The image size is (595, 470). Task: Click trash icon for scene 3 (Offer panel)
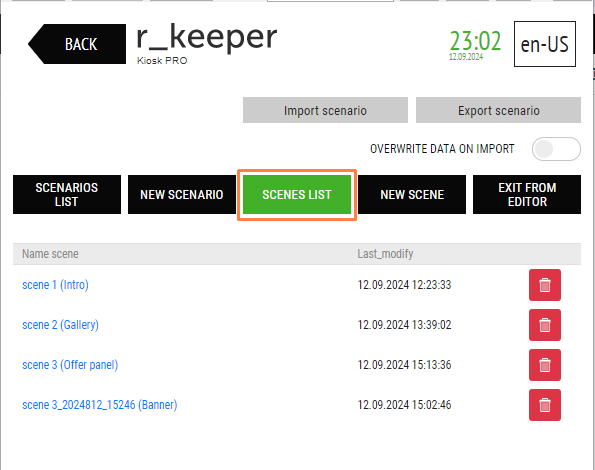click(x=545, y=365)
